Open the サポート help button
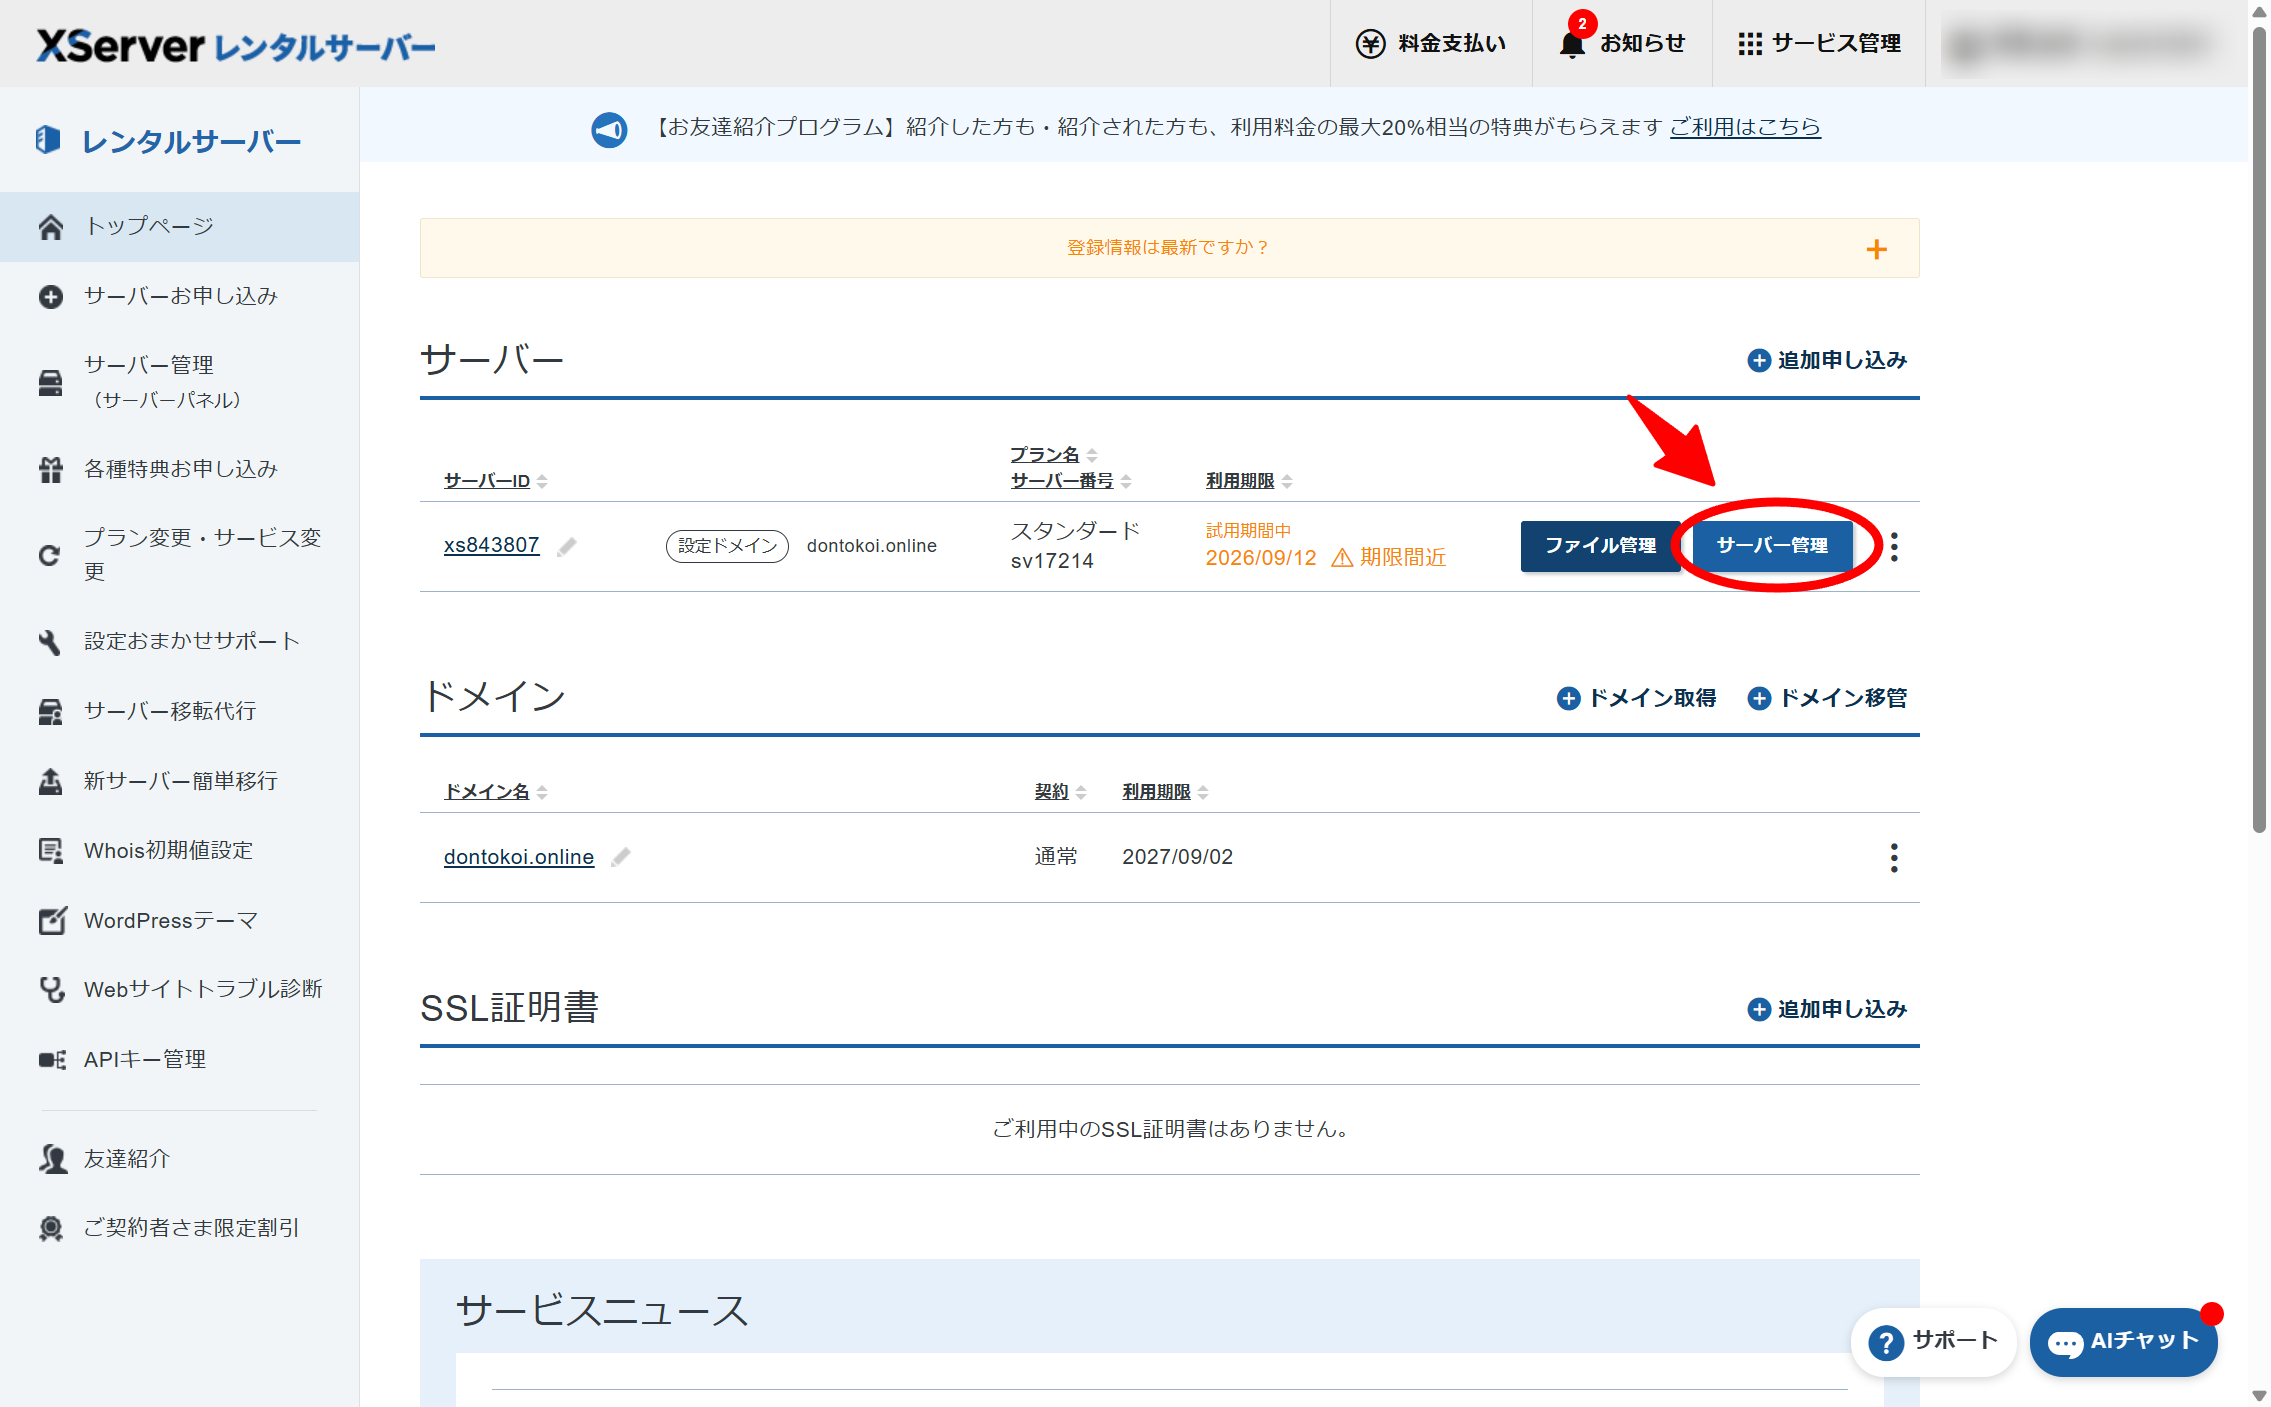This screenshot has height=1407, width=2271. (1934, 1342)
